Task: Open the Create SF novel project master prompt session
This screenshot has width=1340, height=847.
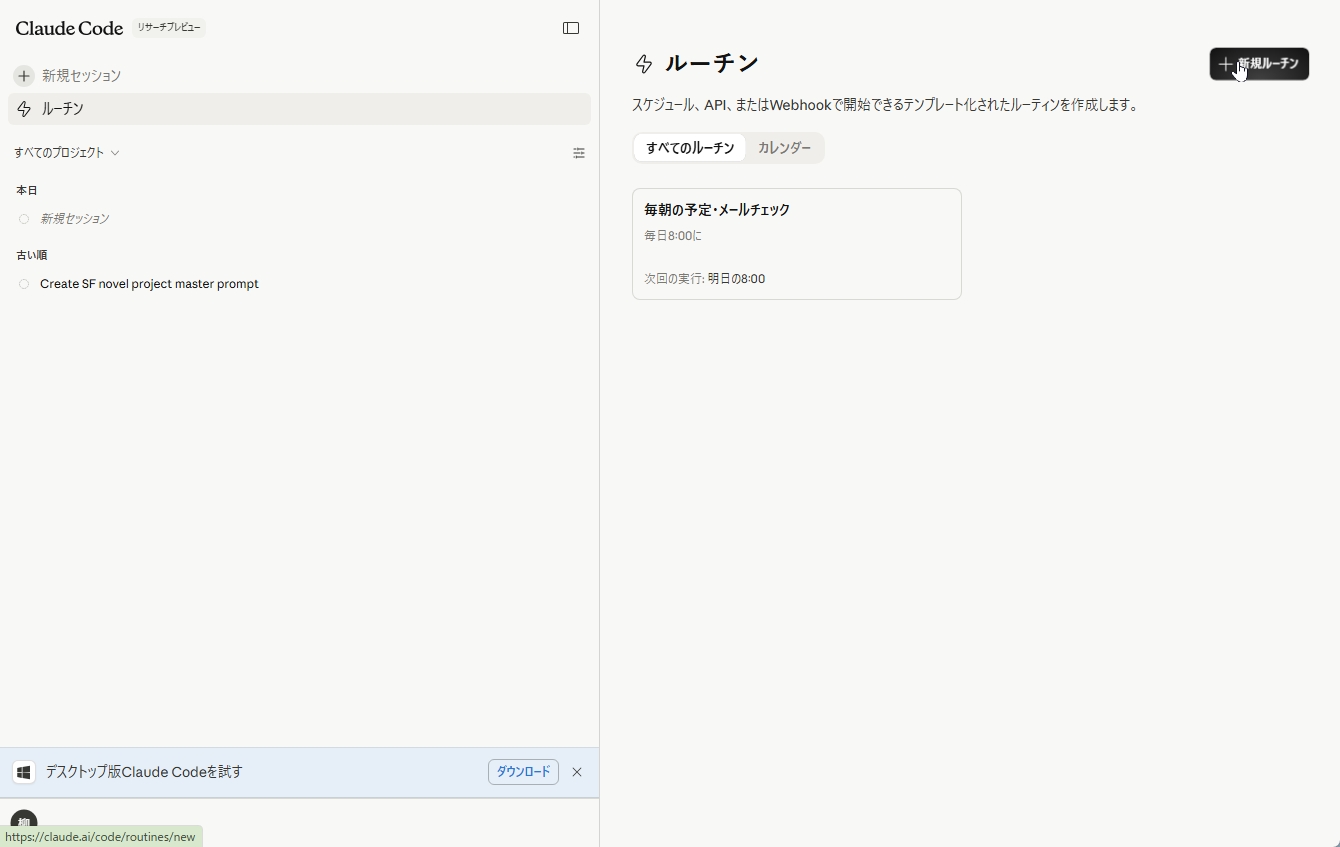Action: [x=149, y=284]
